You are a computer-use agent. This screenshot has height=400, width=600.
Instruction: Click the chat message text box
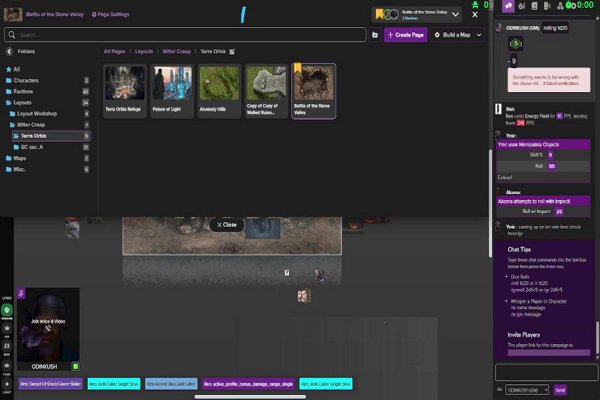(x=545, y=371)
